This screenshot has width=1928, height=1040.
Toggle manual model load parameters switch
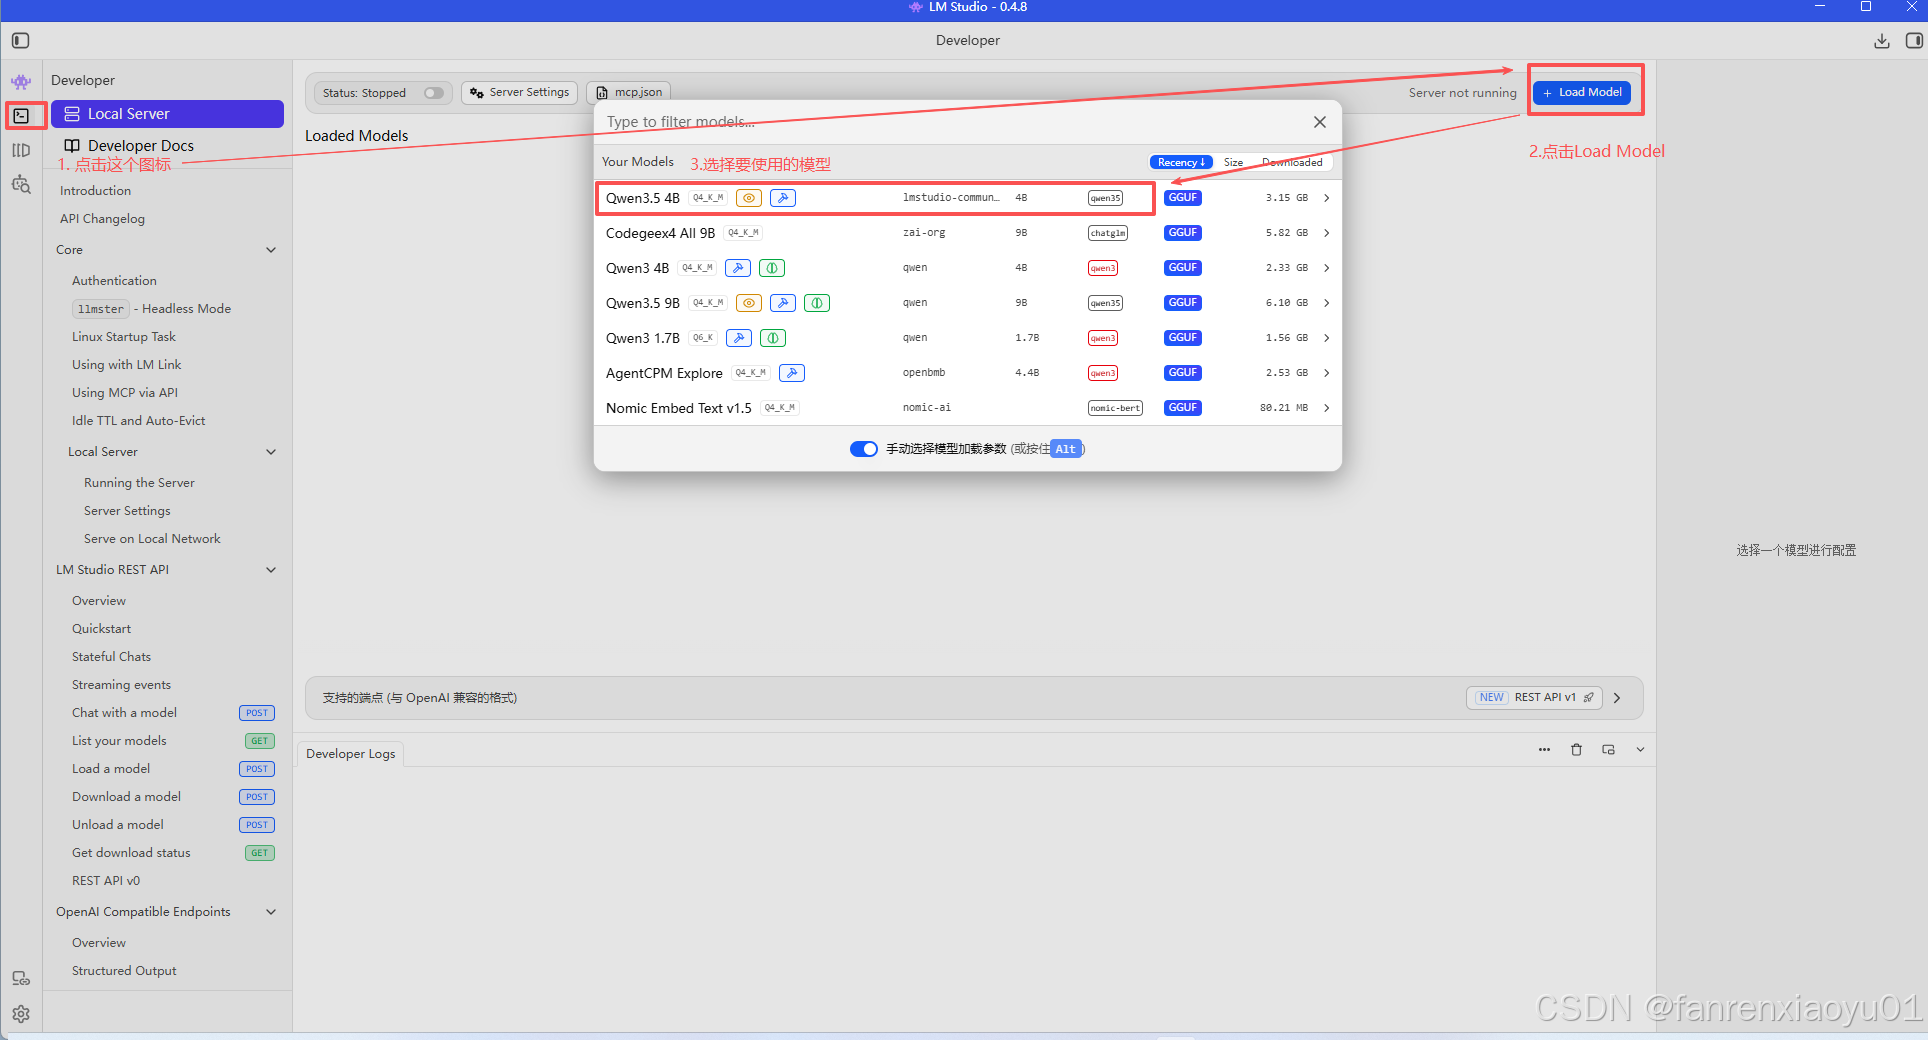coord(864,449)
